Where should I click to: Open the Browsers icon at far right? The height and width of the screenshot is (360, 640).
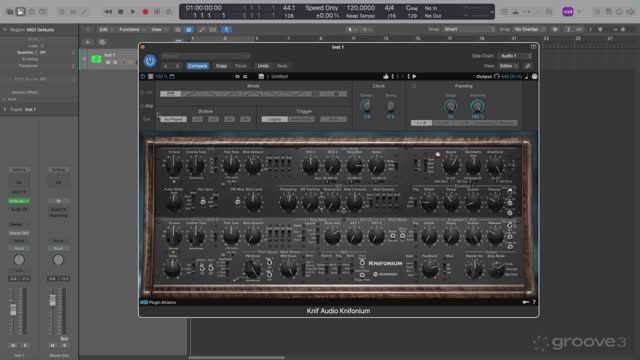click(631, 12)
